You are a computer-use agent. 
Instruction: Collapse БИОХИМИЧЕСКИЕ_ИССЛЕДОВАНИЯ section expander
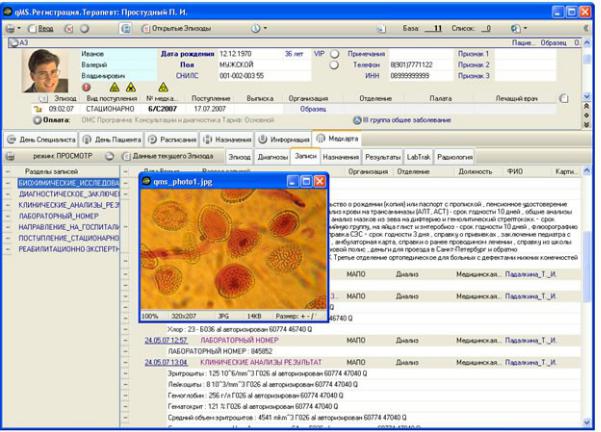point(8,183)
